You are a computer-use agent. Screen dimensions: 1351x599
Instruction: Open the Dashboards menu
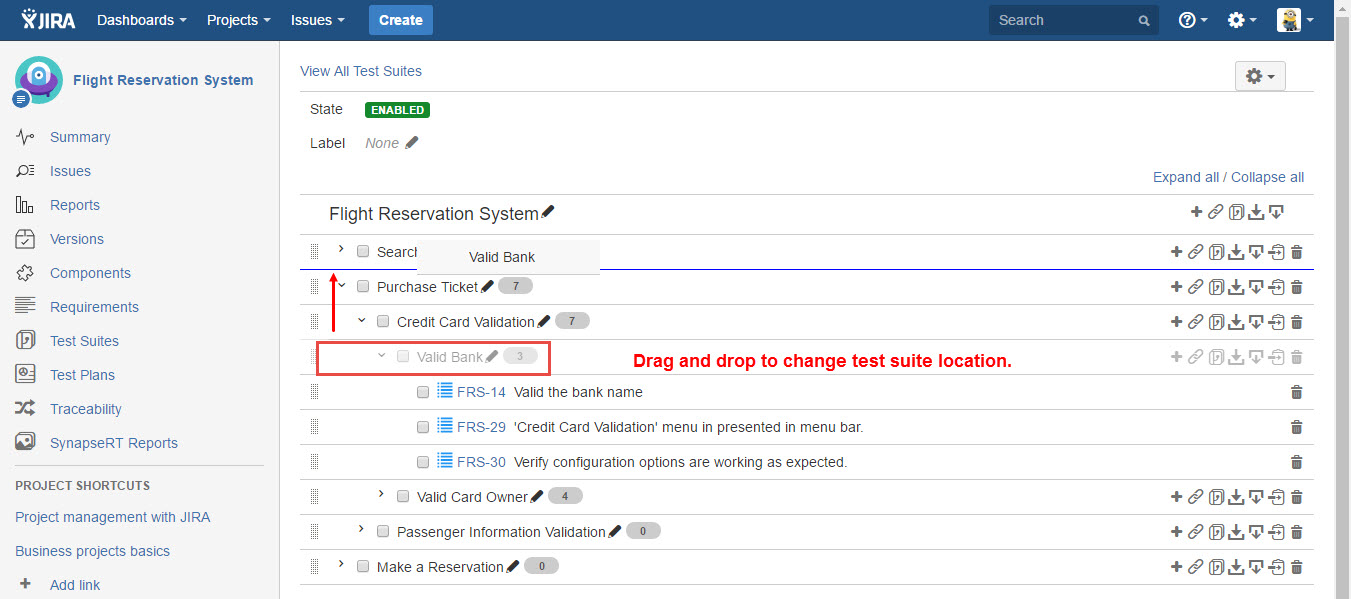tap(141, 20)
